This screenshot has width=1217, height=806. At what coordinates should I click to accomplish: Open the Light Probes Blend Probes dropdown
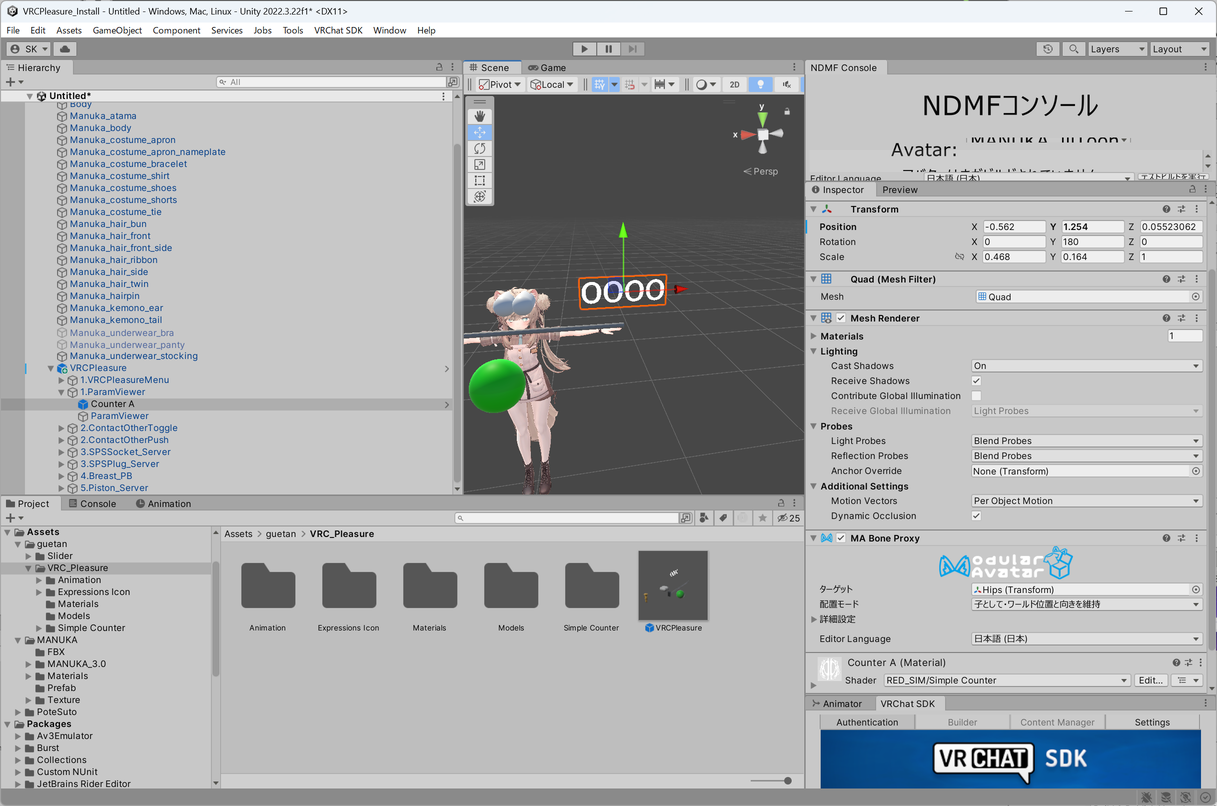tap(1086, 441)
